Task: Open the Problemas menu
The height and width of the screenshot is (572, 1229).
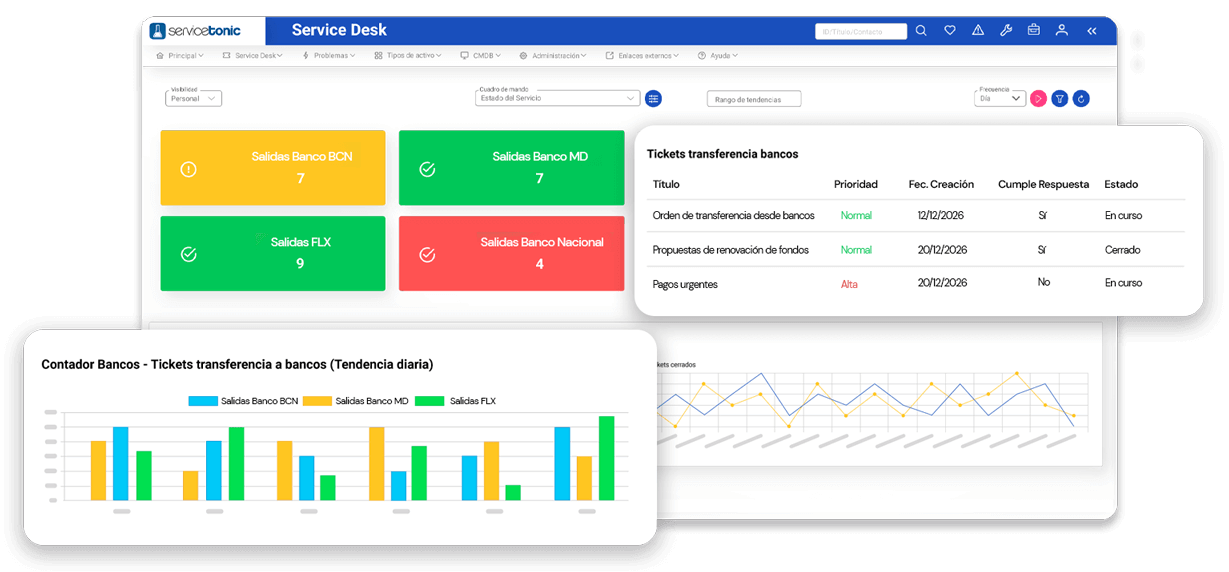Action: coord(329,56)
